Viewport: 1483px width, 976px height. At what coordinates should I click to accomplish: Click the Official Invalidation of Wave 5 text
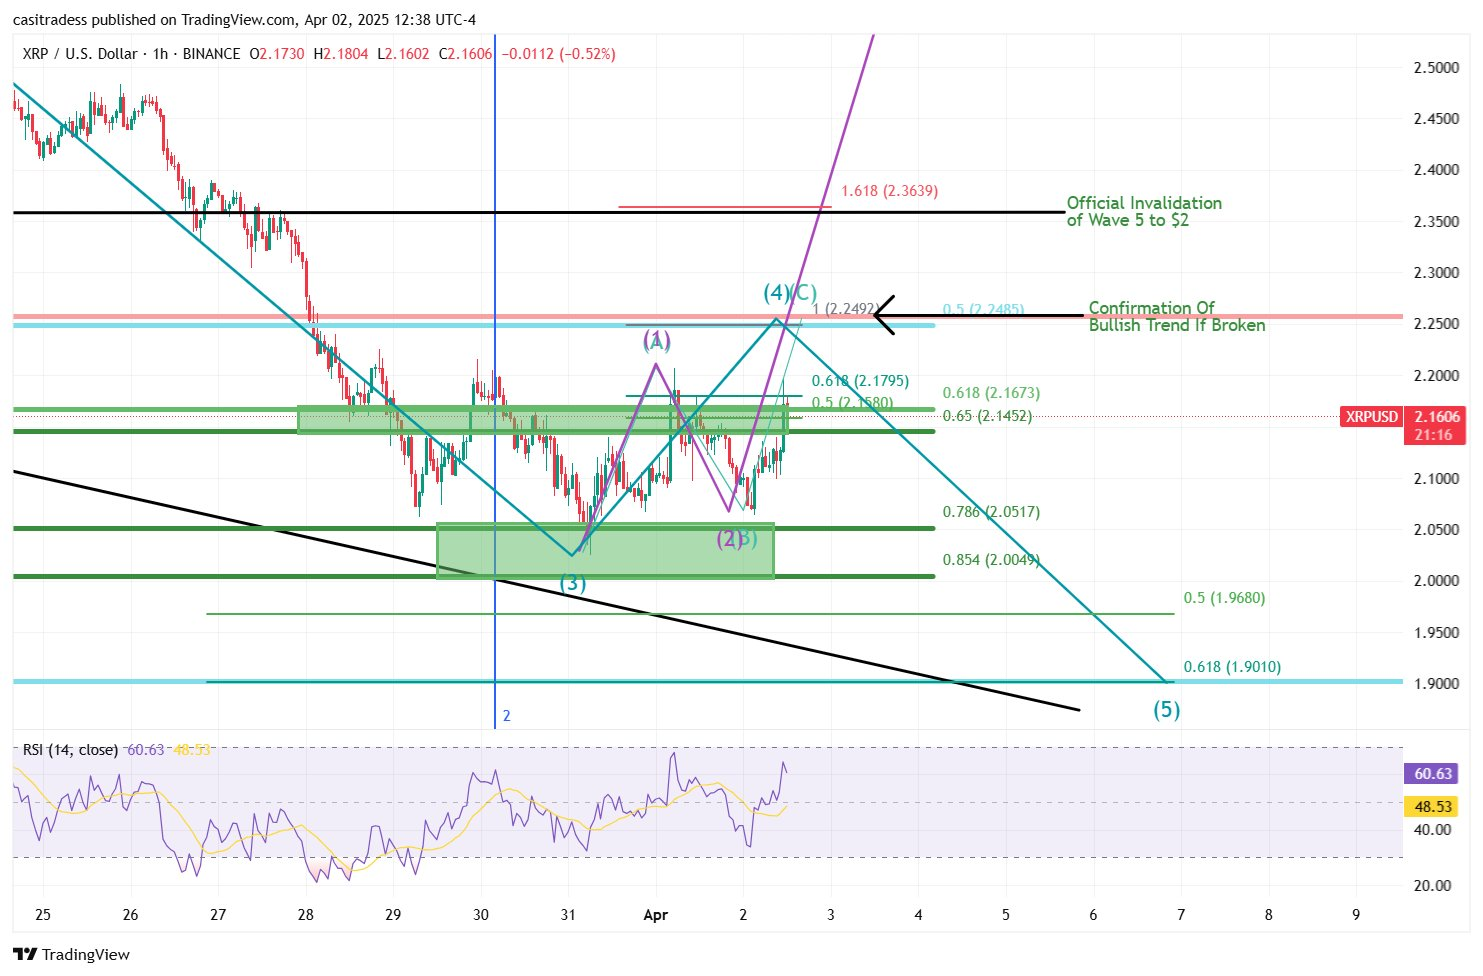[1143, 212]
